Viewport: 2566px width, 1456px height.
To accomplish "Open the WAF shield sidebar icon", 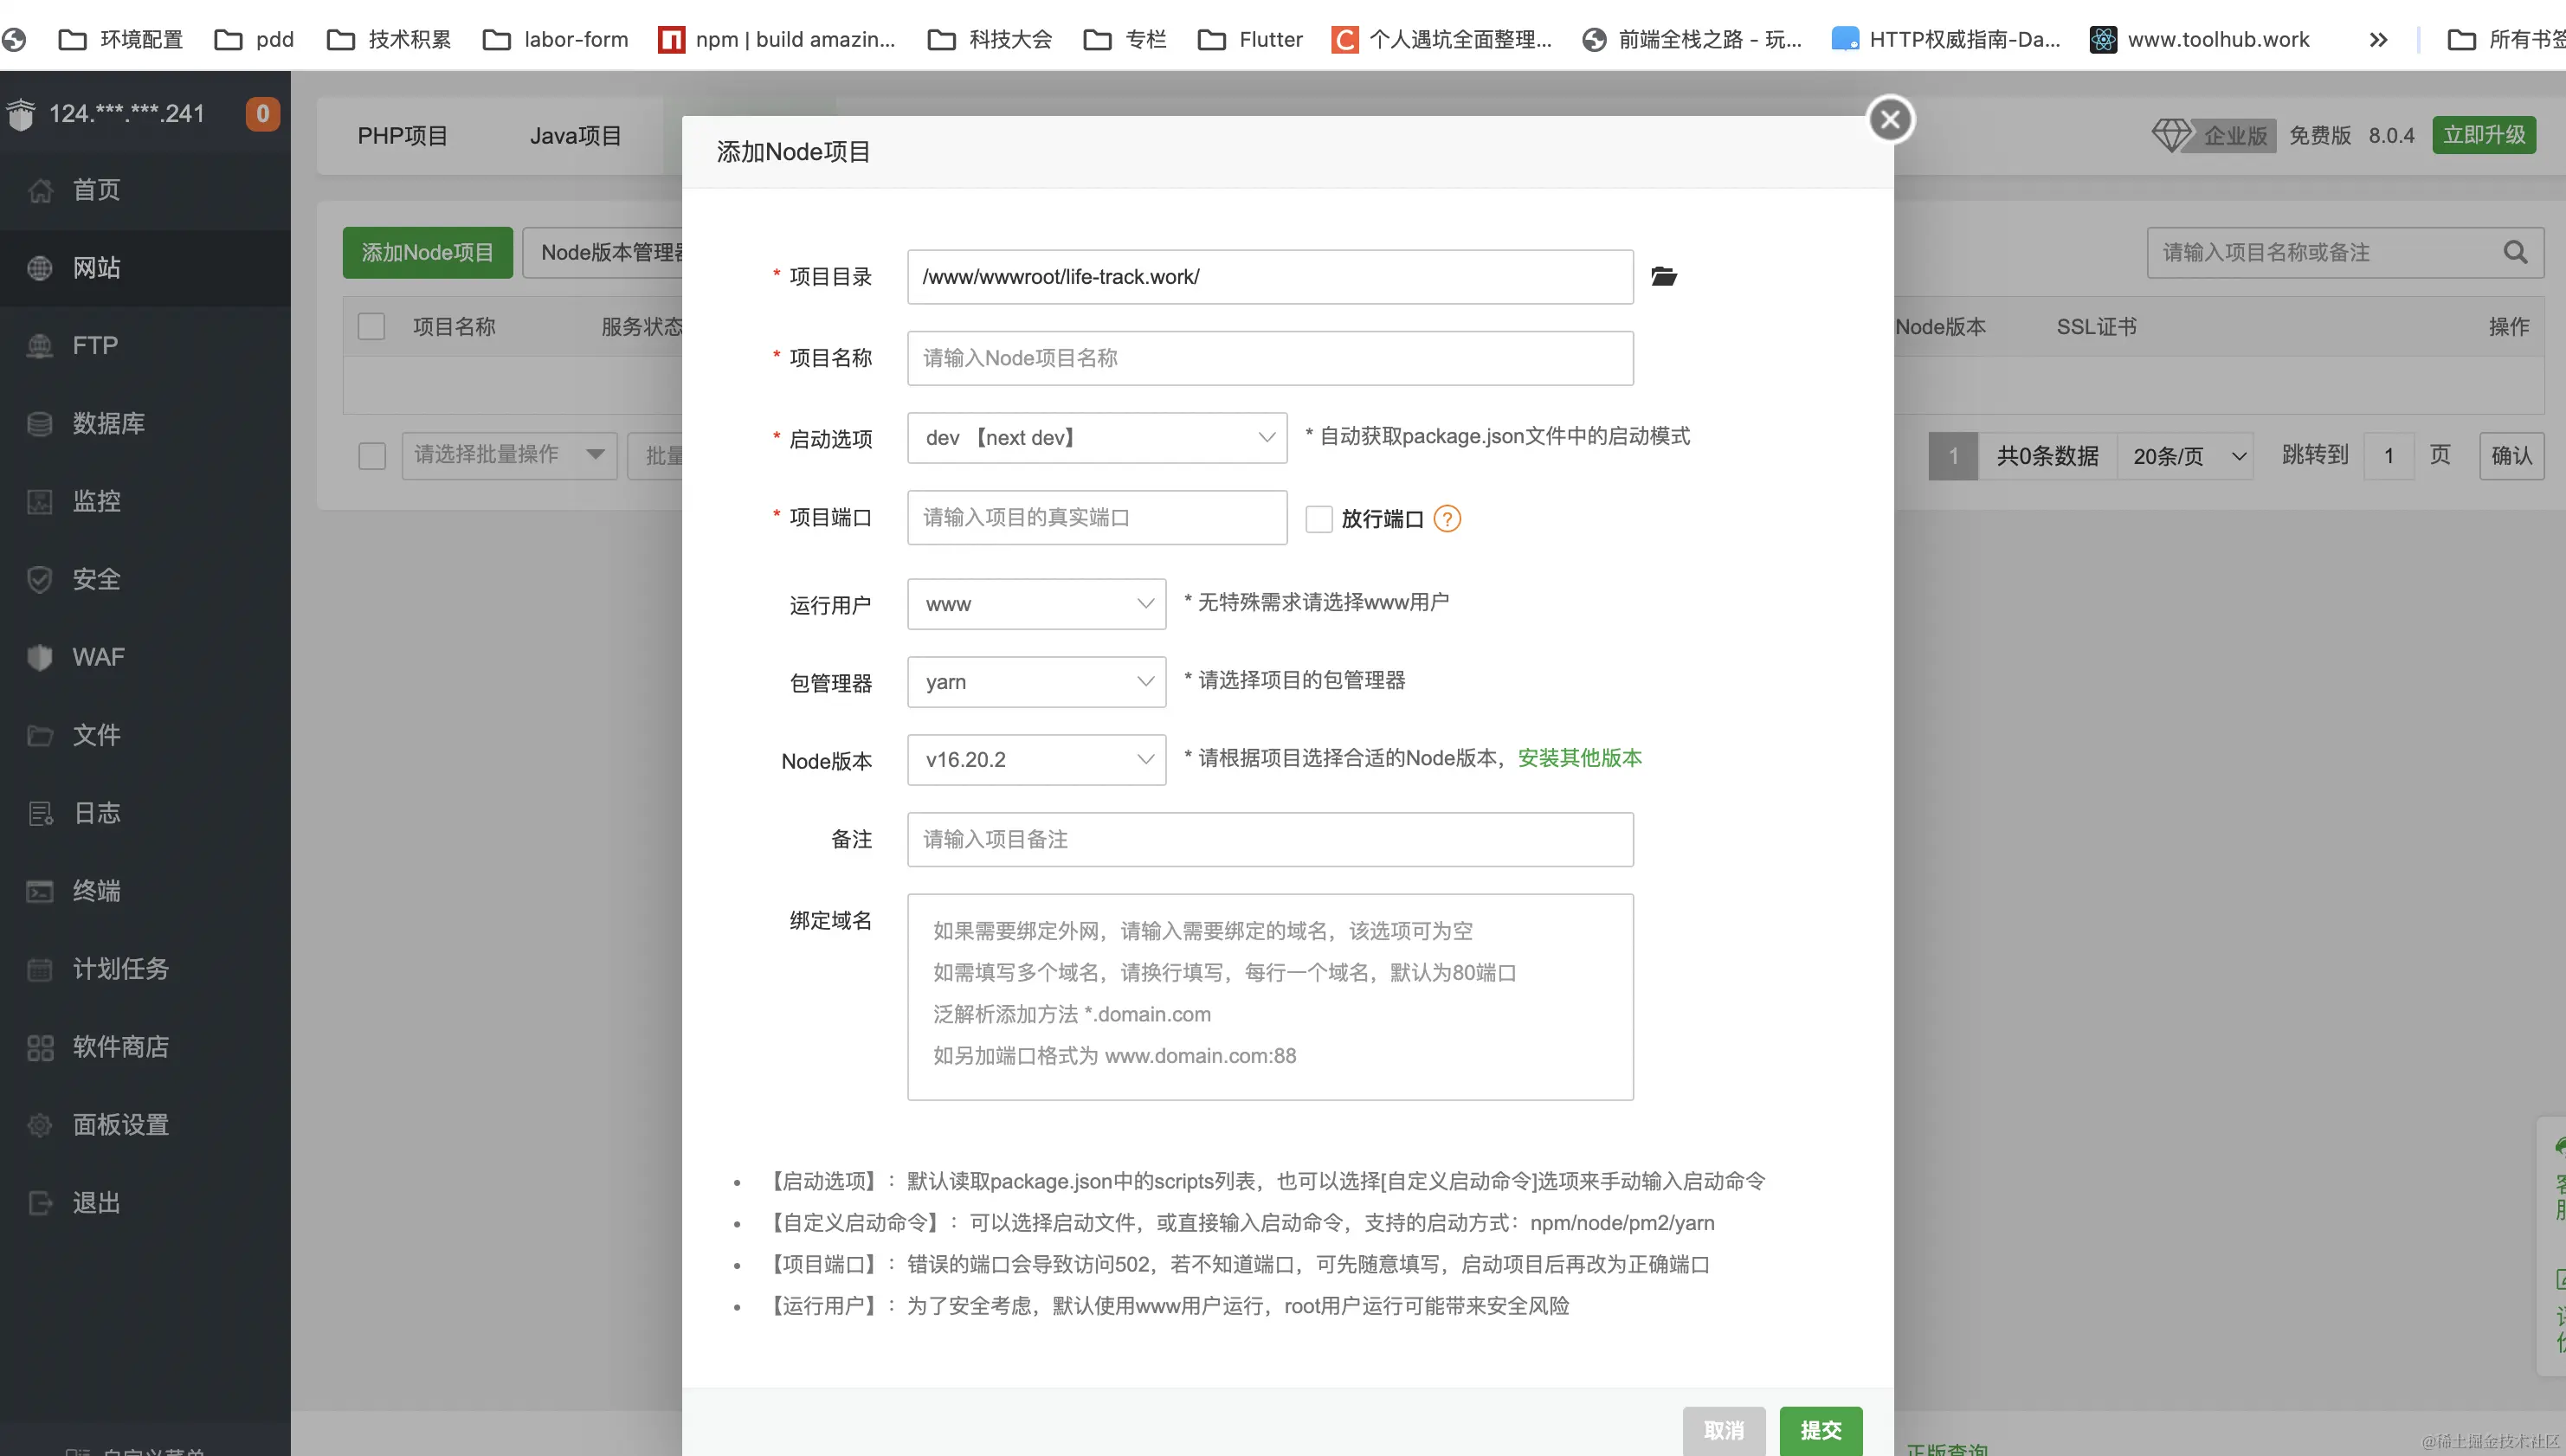I will tap(40, 657).
